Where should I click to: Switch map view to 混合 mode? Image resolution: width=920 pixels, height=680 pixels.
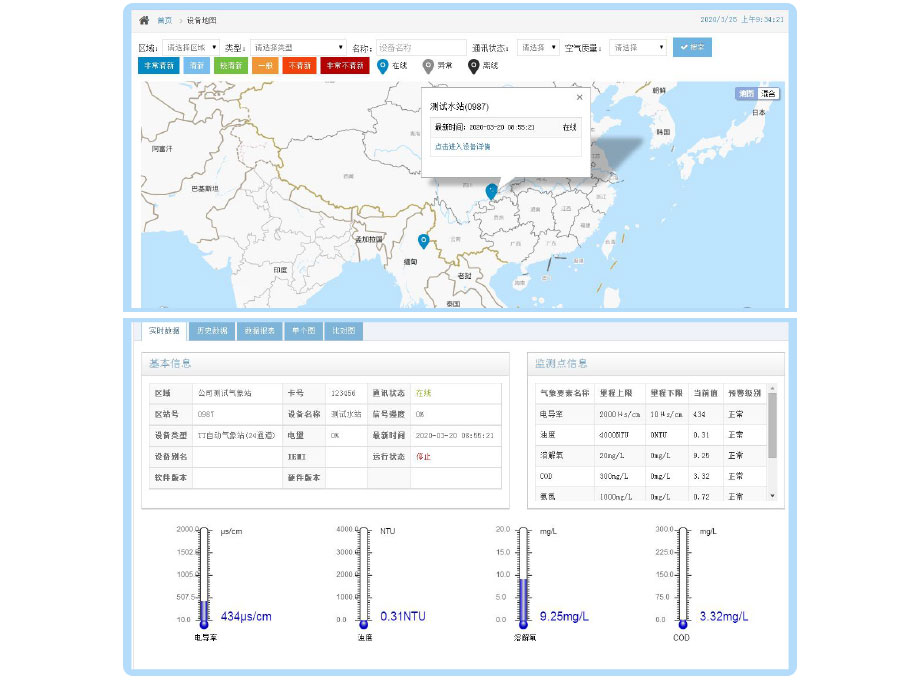tap(768, 93)
